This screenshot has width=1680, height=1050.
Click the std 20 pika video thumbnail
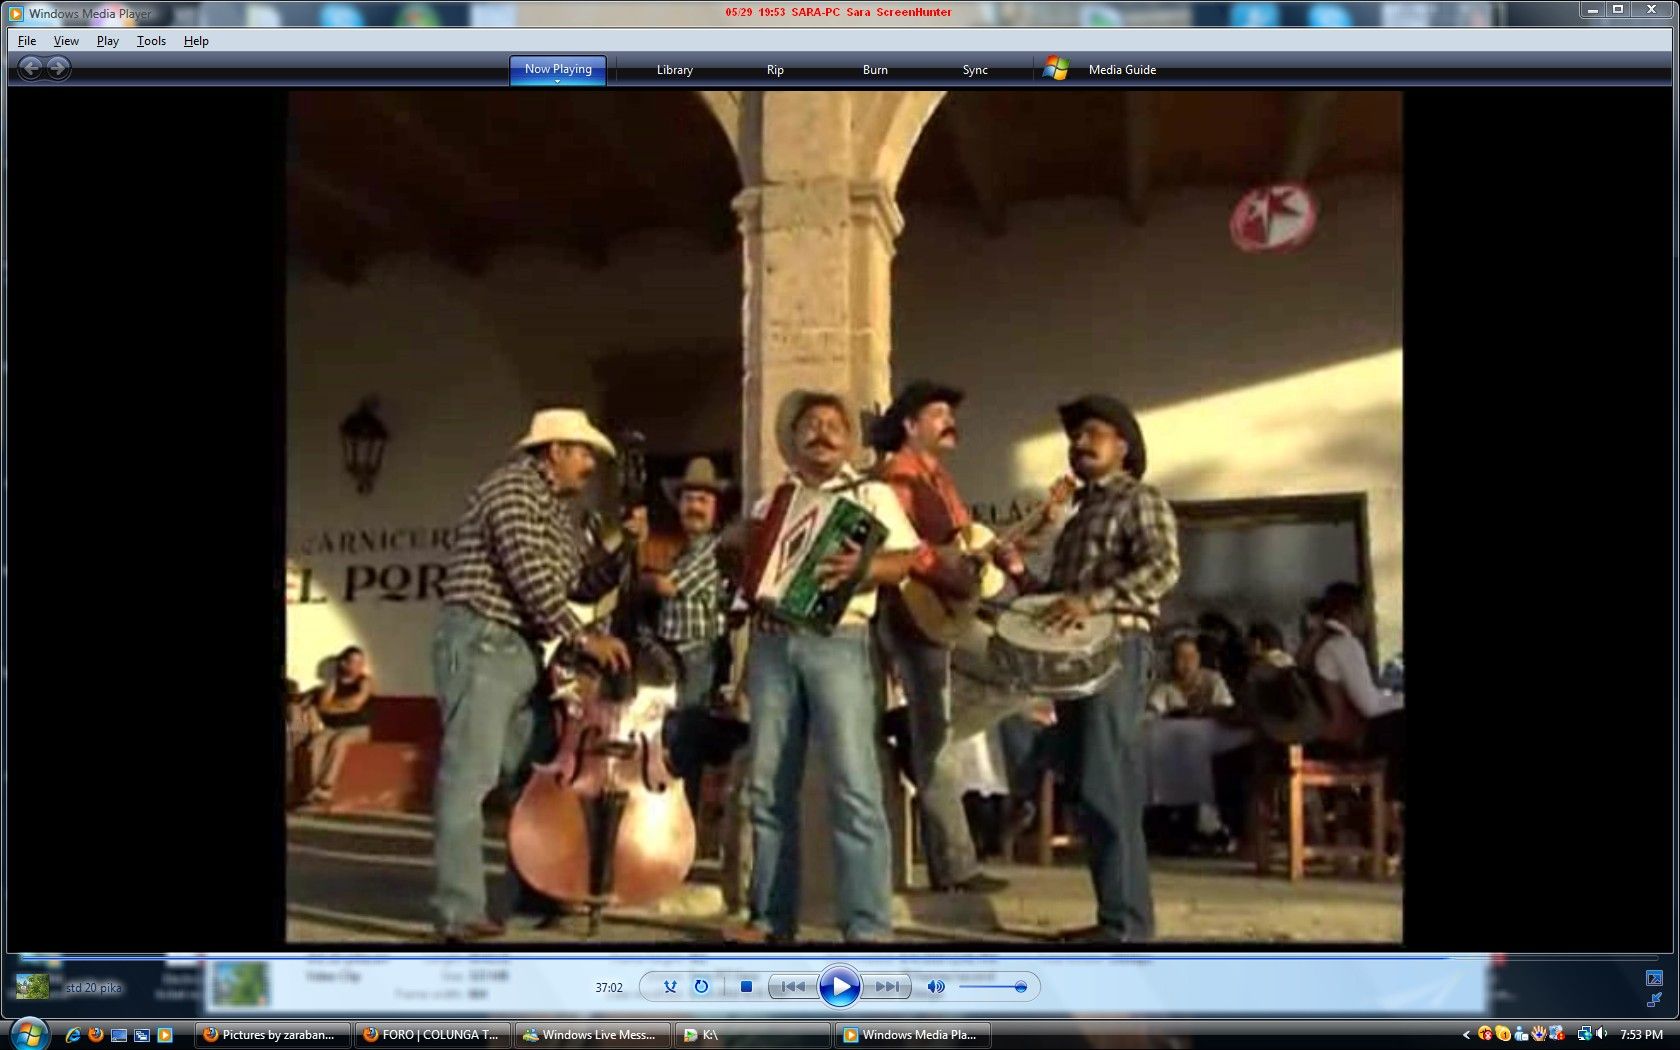click(33, 987)
